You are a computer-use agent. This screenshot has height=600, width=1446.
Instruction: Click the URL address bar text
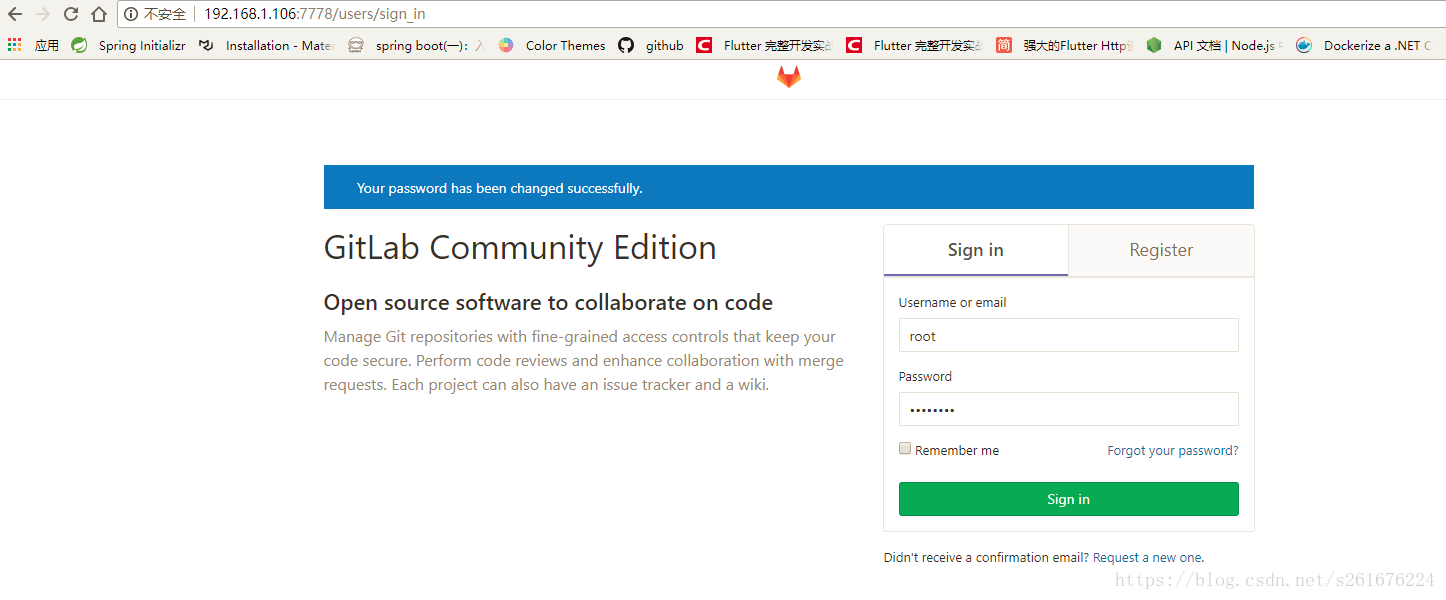314,14
